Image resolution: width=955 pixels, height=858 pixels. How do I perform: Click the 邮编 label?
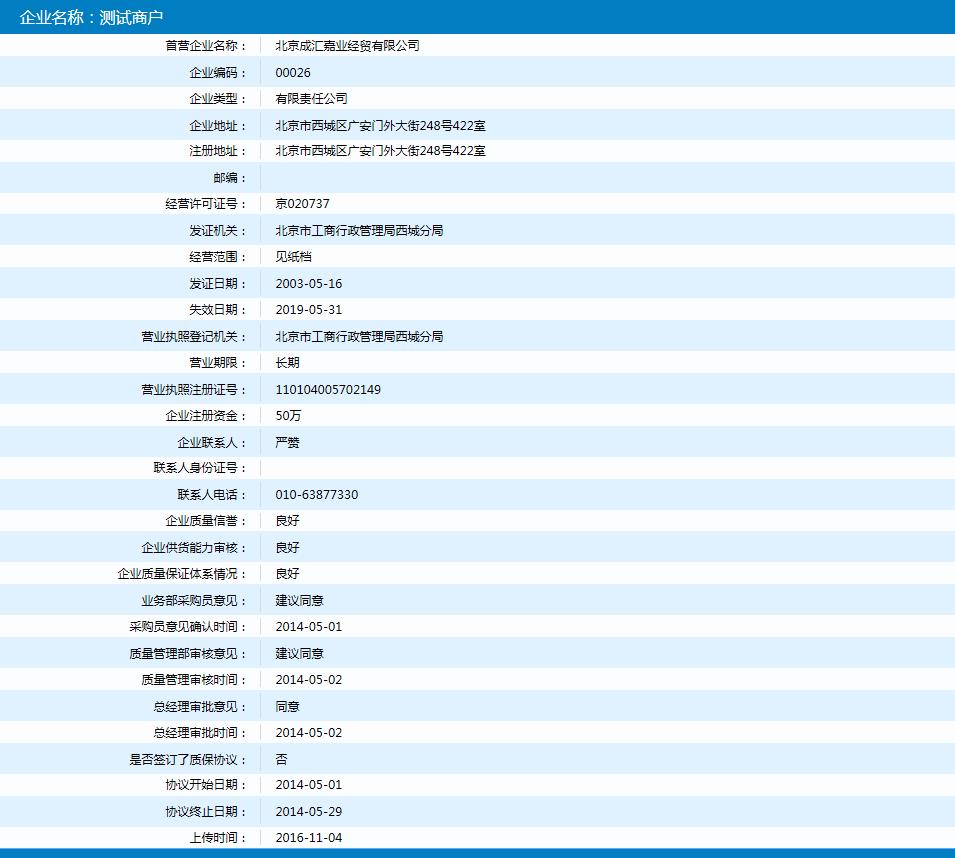pyautogui.click(x=230, y=178)
